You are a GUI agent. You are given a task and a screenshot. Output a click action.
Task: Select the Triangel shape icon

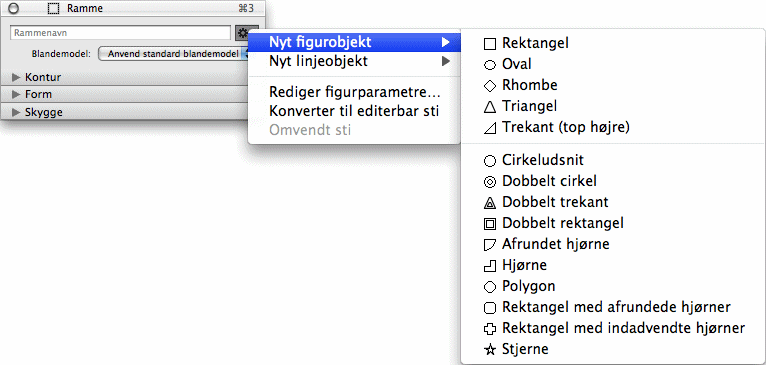coord(489,107)
